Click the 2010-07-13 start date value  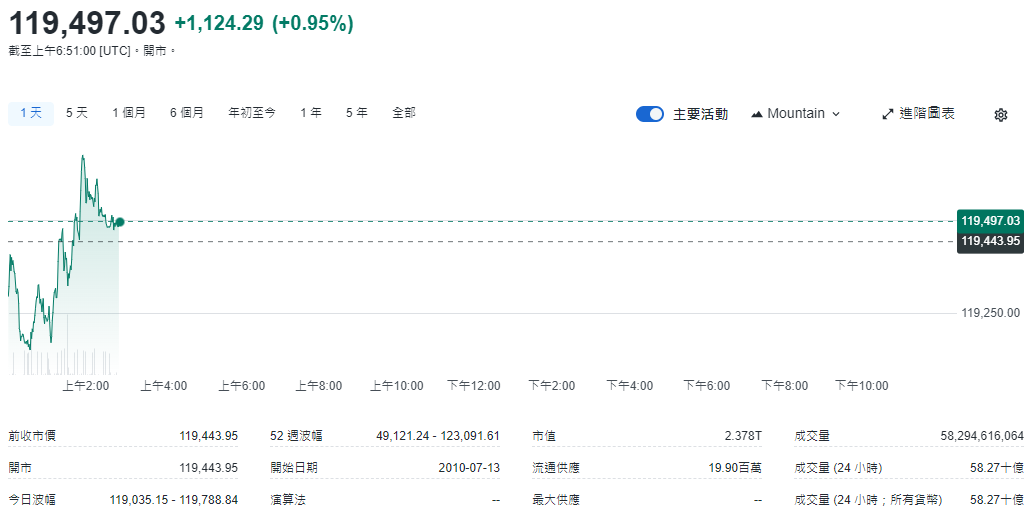(x=469, y=468)
